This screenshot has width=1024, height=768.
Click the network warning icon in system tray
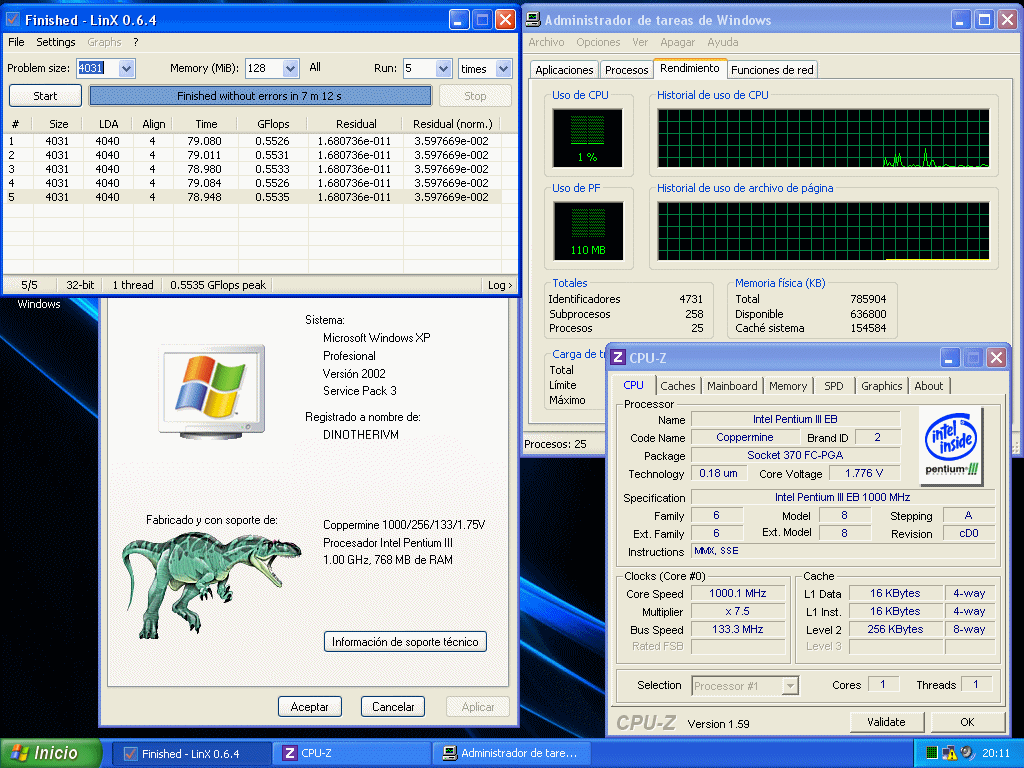click(x=949, y=753)
